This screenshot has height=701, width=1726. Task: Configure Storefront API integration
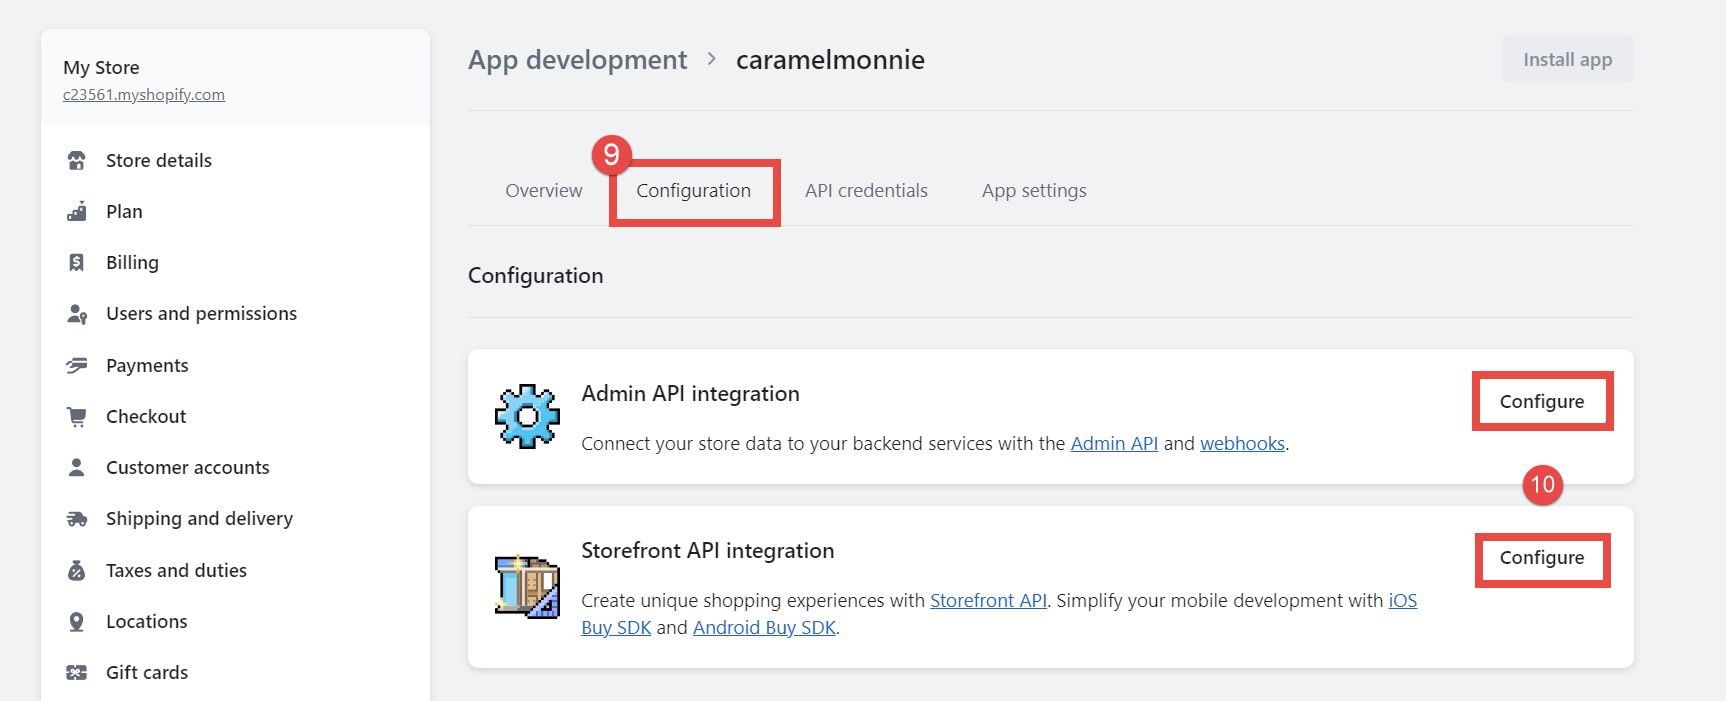tap(1541, 558)
